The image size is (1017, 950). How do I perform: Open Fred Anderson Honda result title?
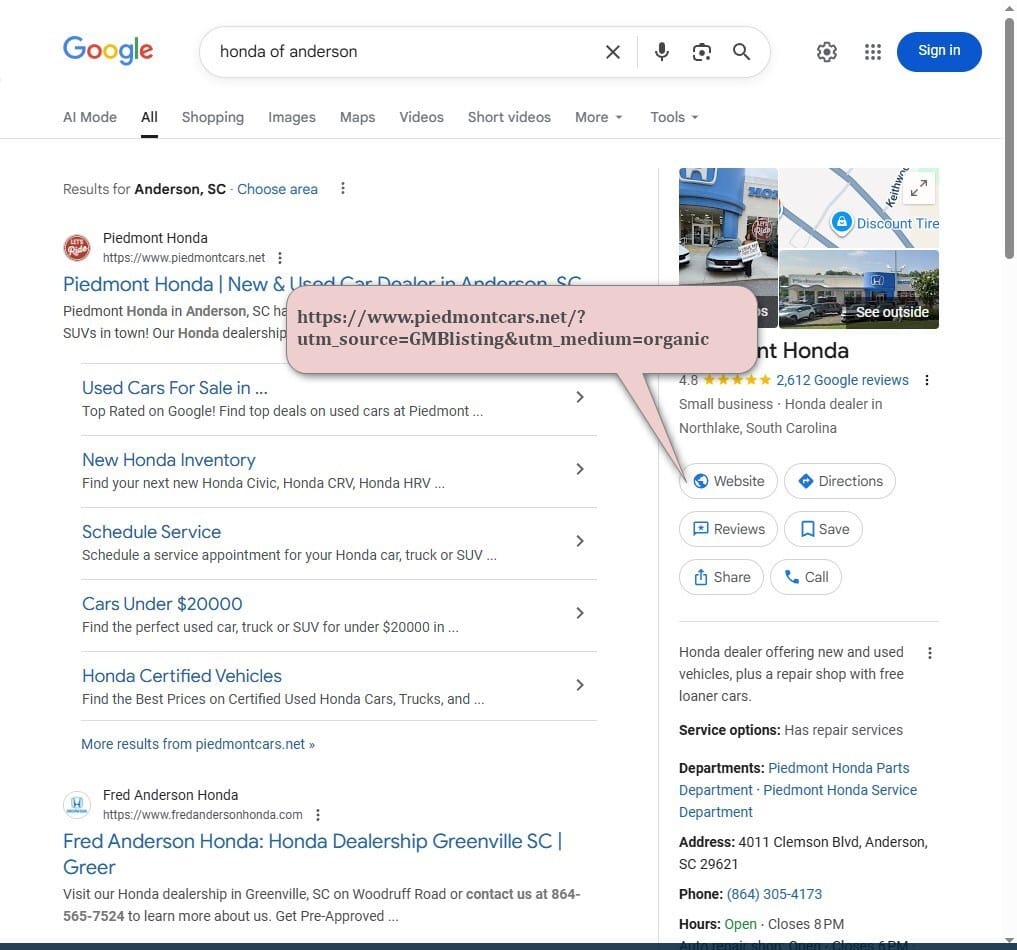tap(313, 854)
